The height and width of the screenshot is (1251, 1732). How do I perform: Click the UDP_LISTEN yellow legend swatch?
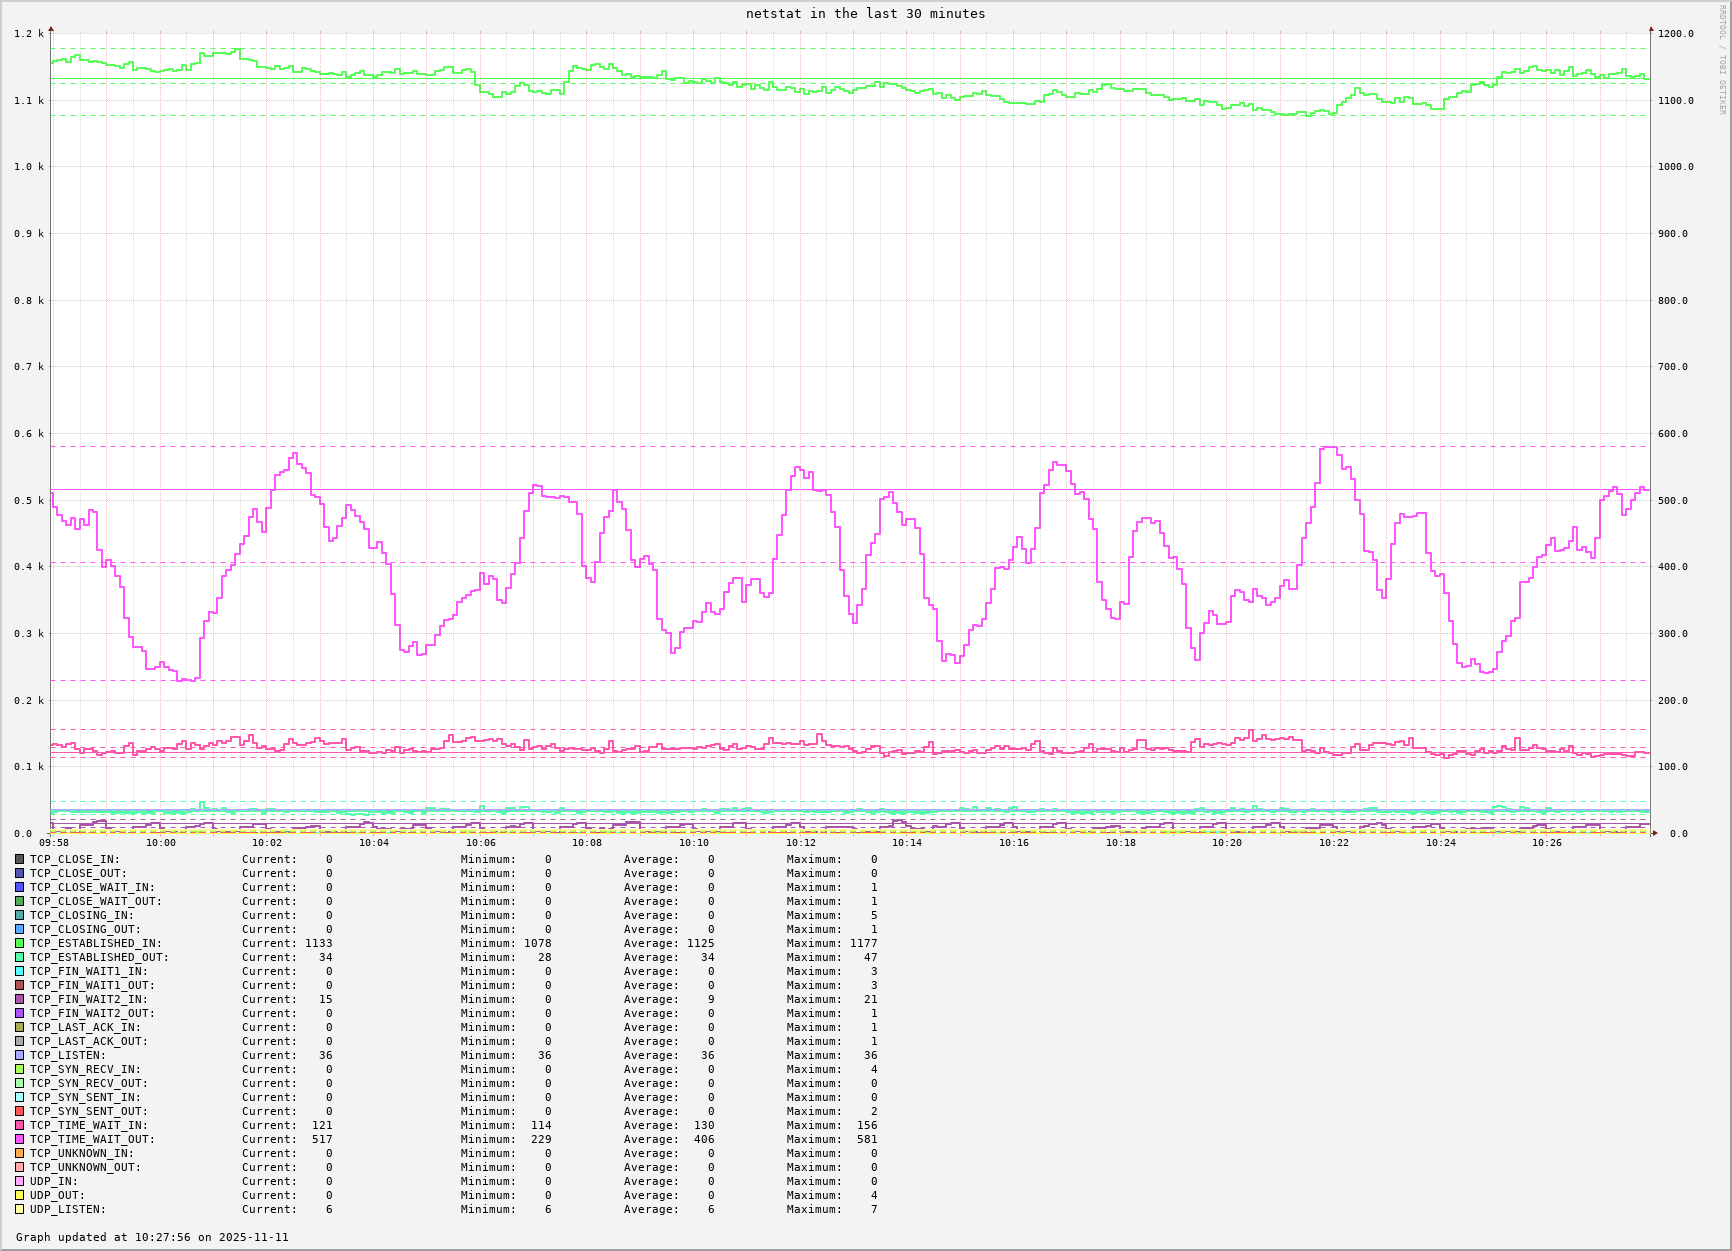[20, 1209]
